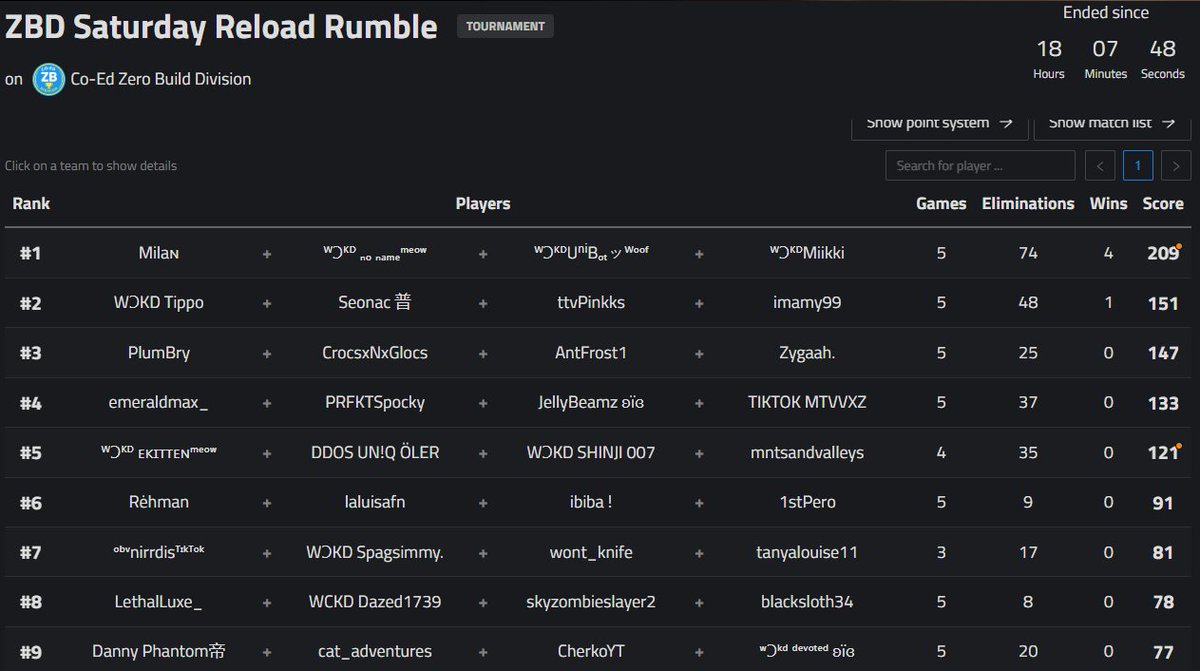Open the Co-Ed Zero Build Division link

(161, 79)
